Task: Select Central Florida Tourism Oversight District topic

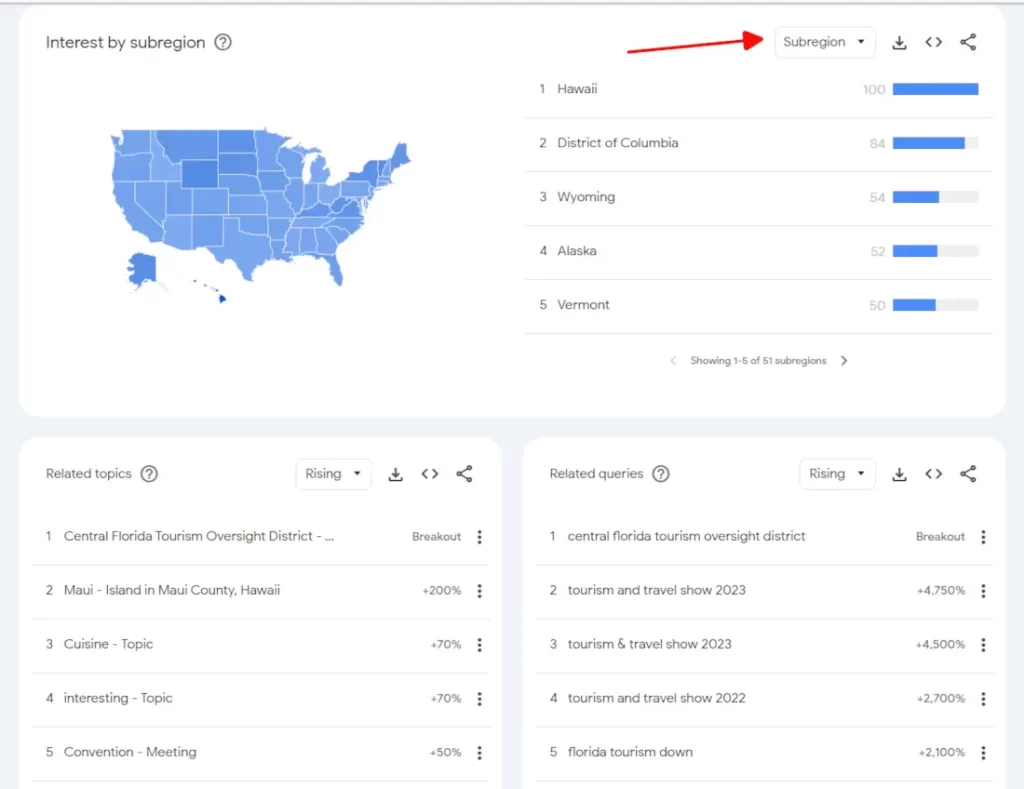Action: [198, 536]
